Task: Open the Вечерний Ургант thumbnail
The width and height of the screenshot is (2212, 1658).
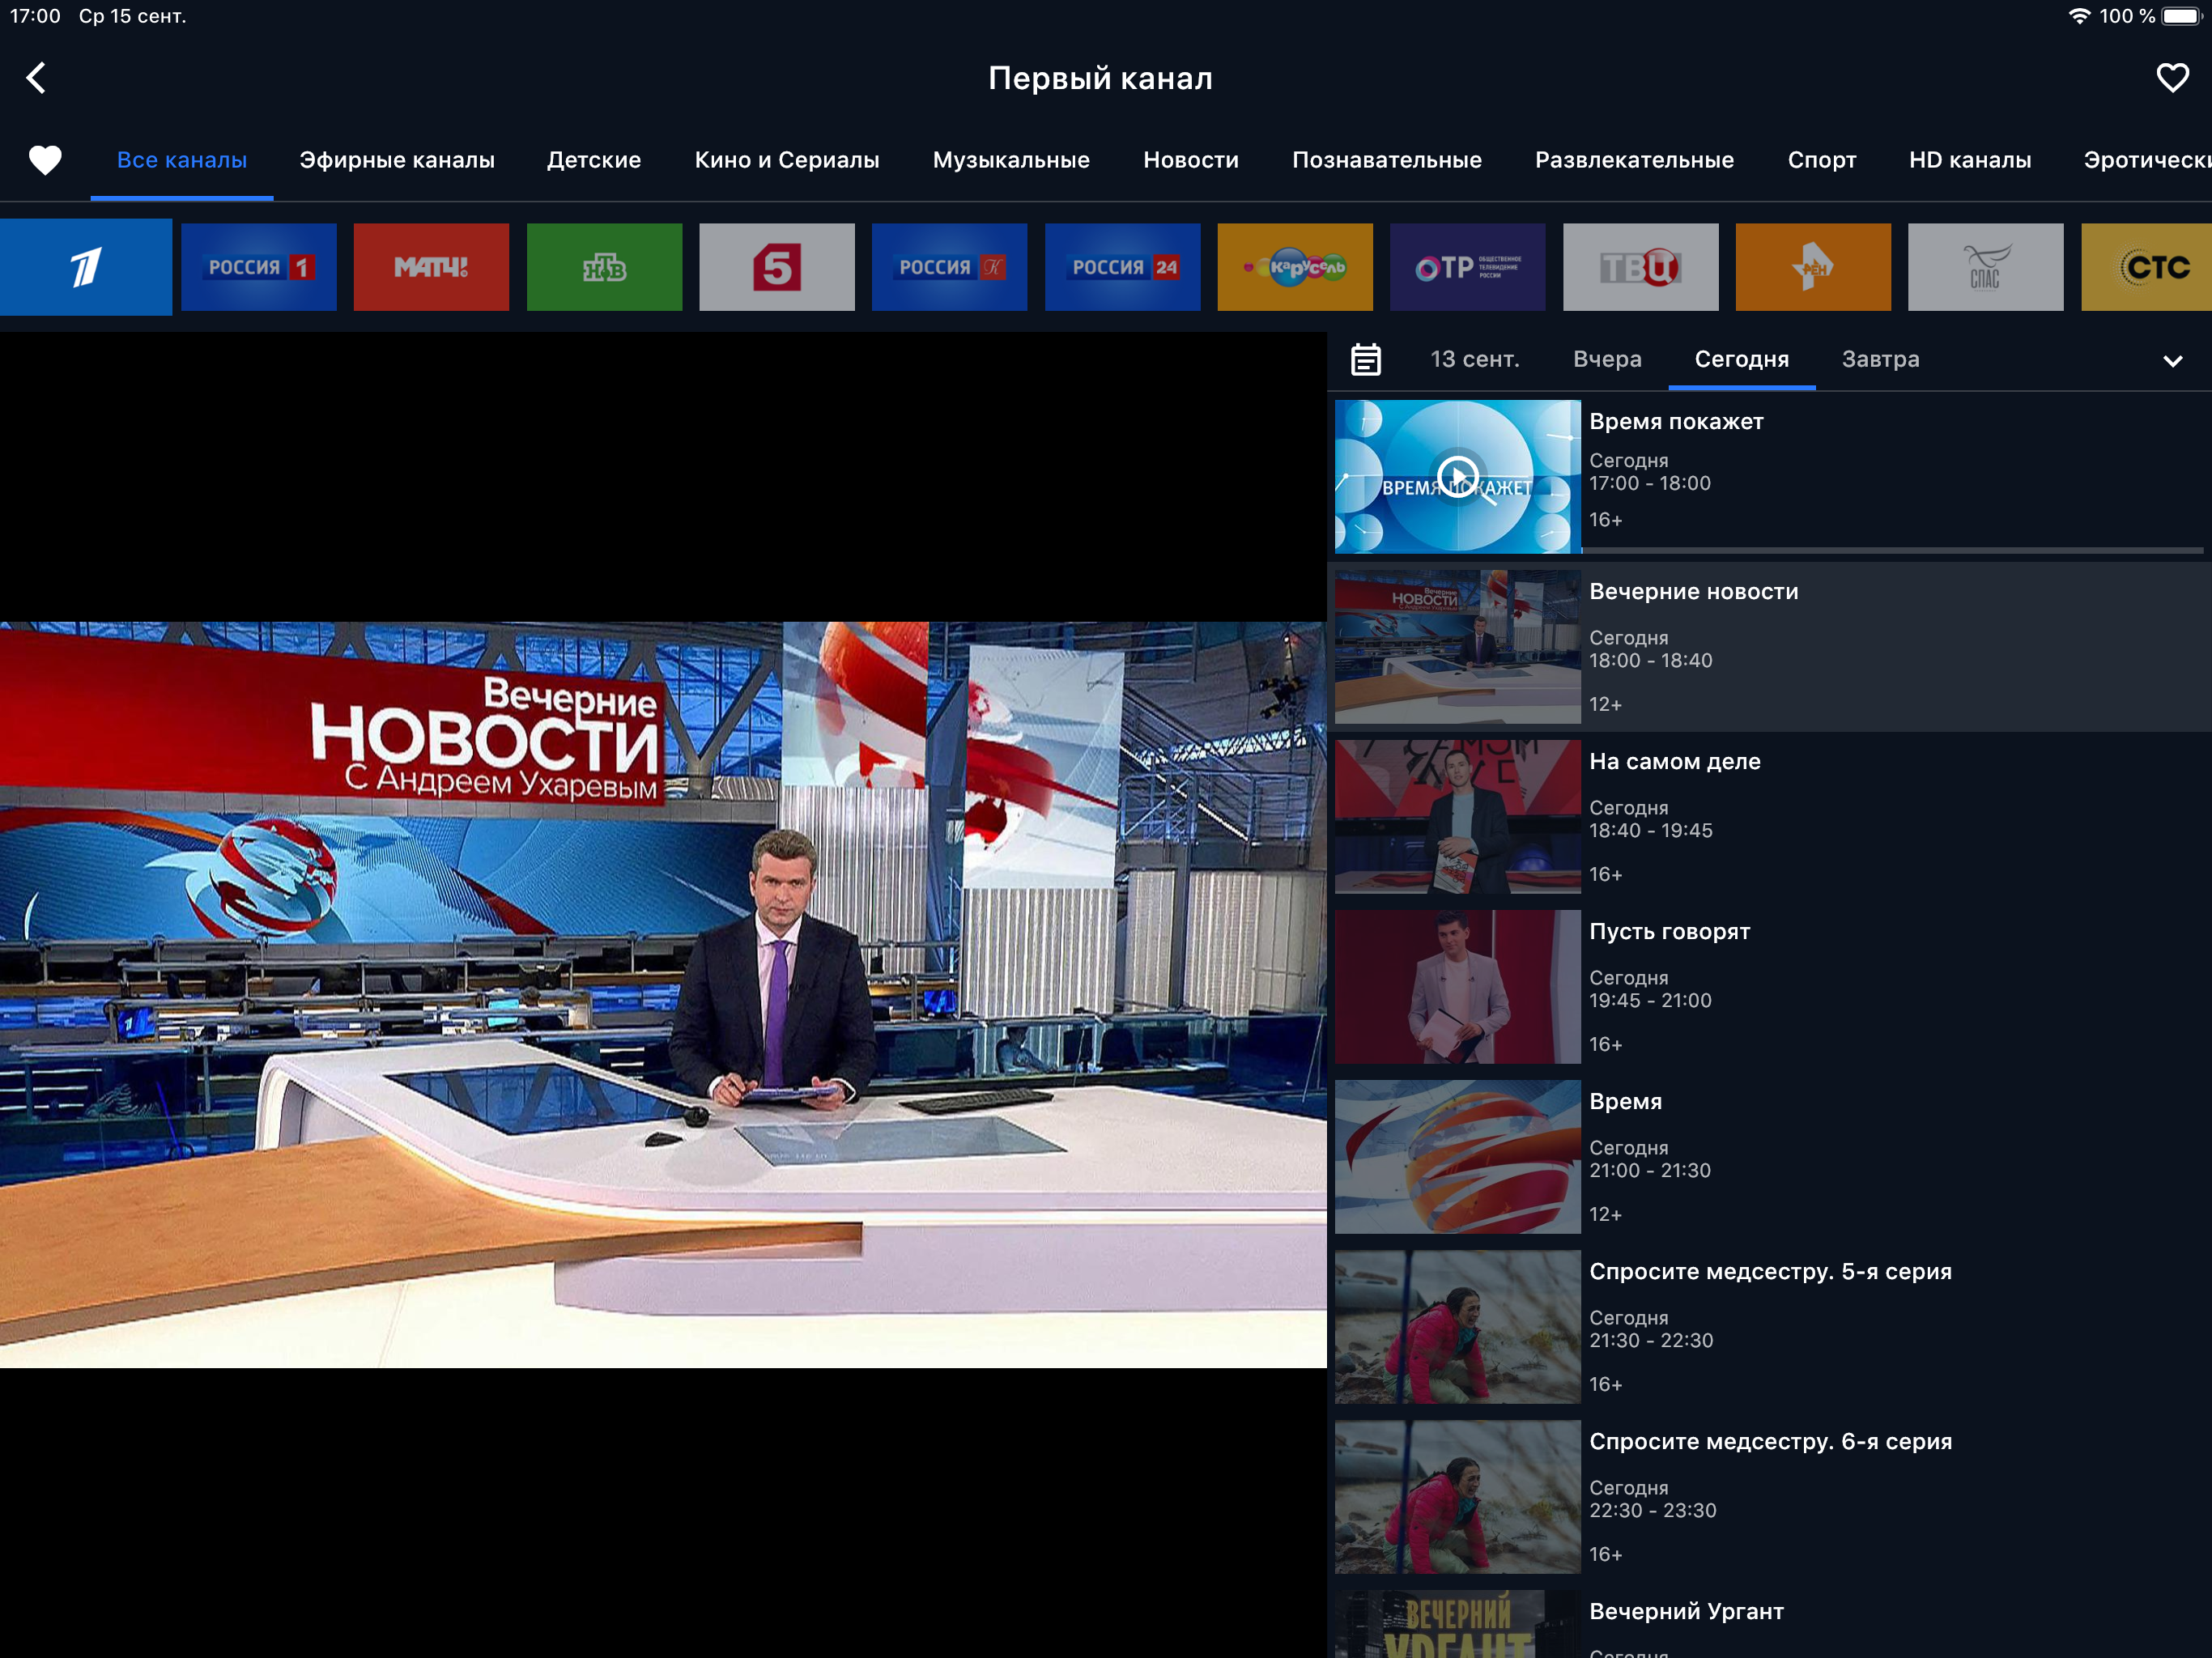Action: pos(1457,1624)
